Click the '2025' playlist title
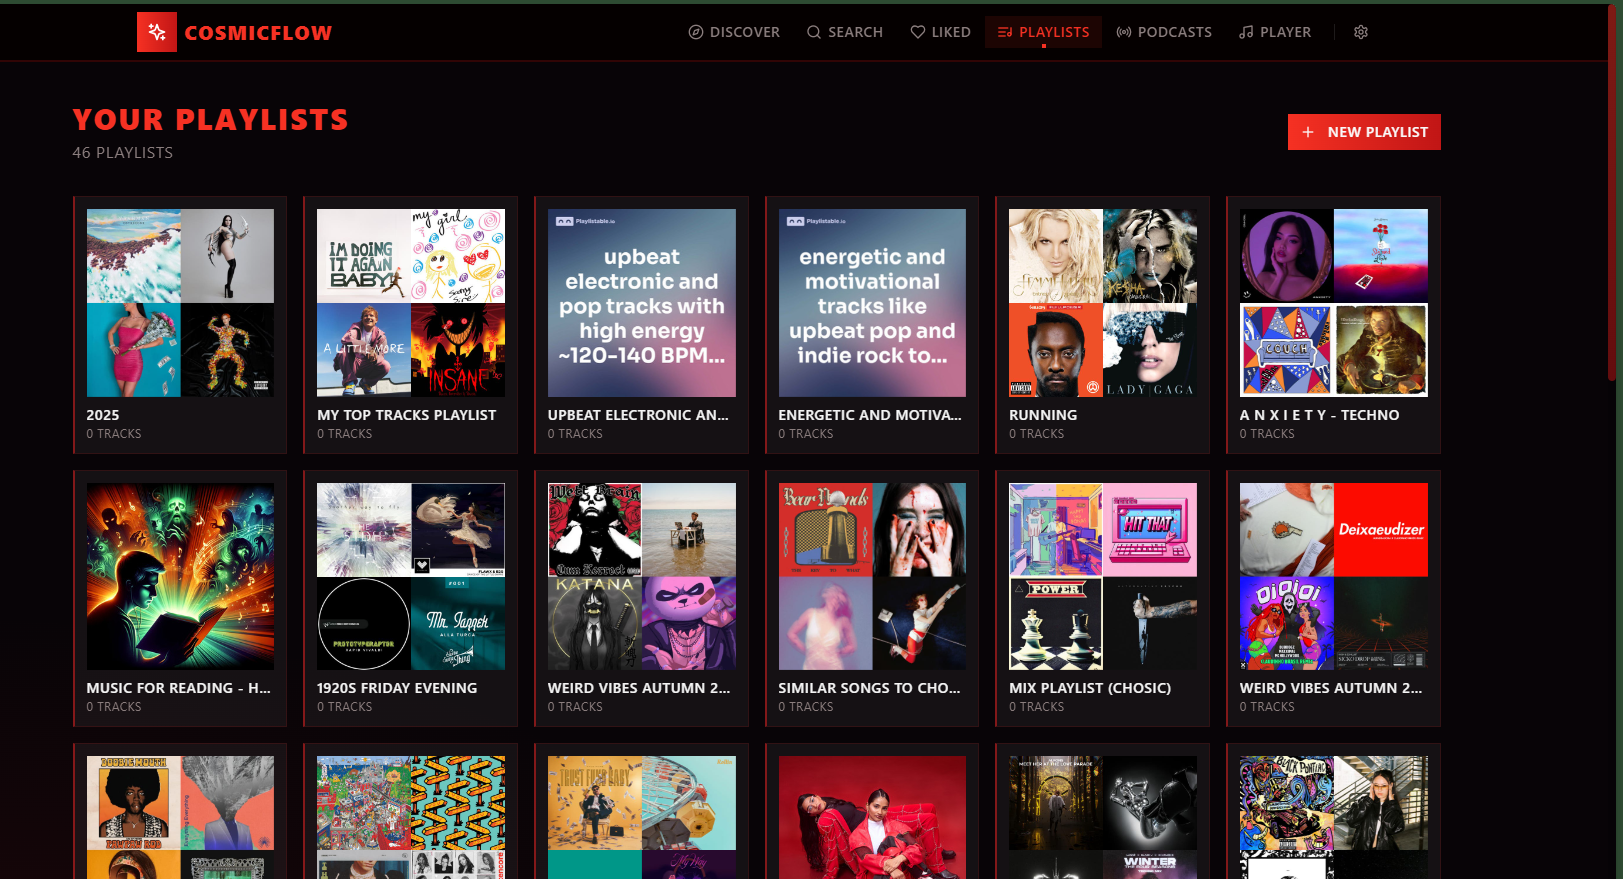 pyautogui.click(x=103, y=415)
